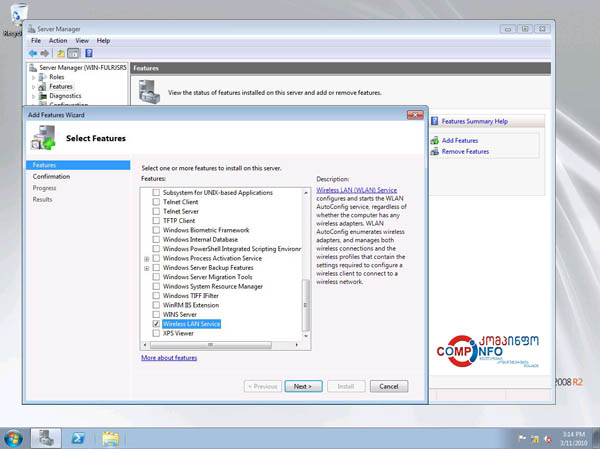Open the More about features link

[x=169, y=358]
